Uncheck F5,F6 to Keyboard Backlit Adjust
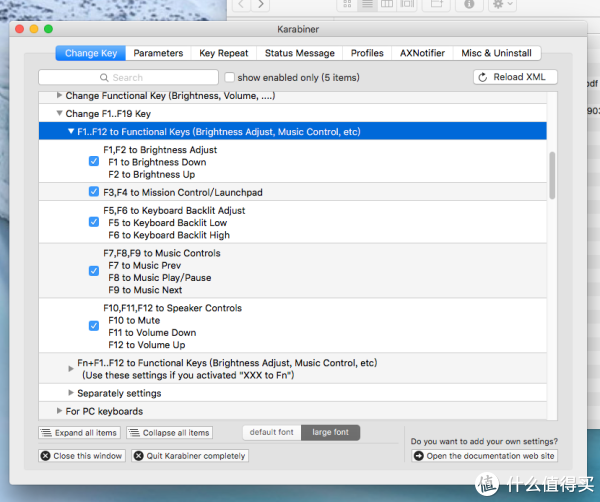Viewport: 600px width, 502px height. click(x=94, y=222)
